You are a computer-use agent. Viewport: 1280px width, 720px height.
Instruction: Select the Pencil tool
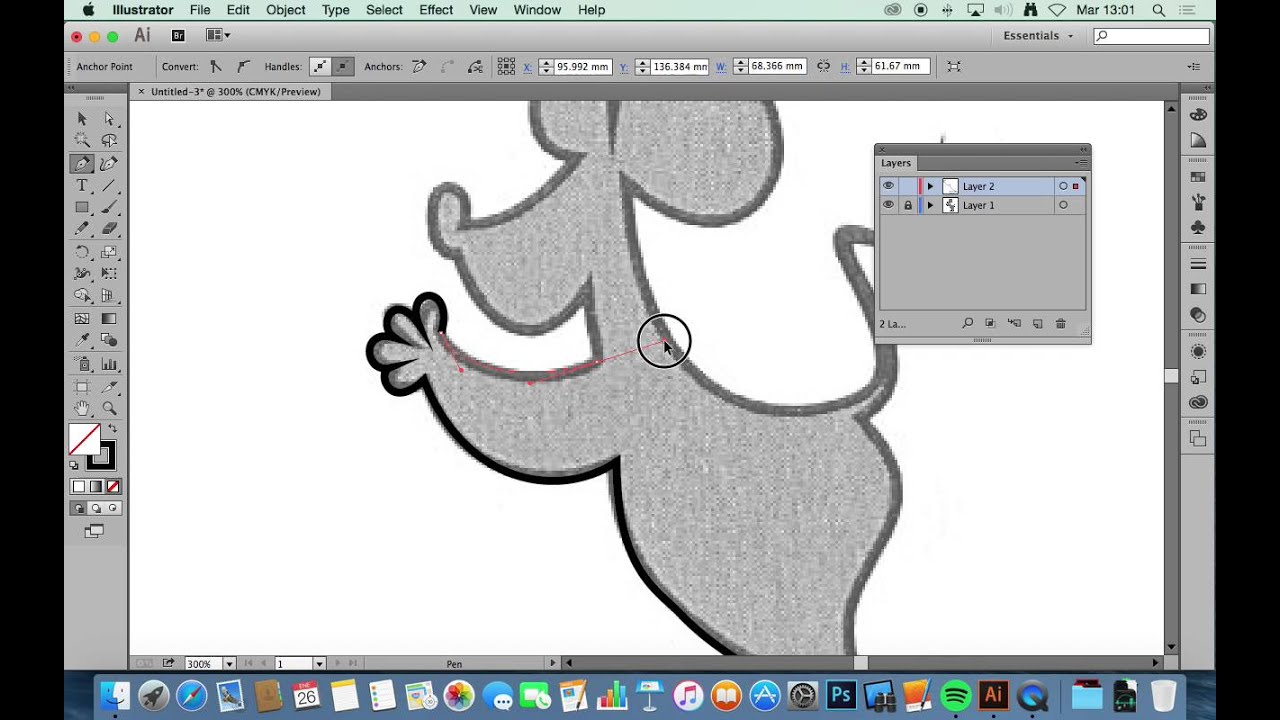(82, 230)
